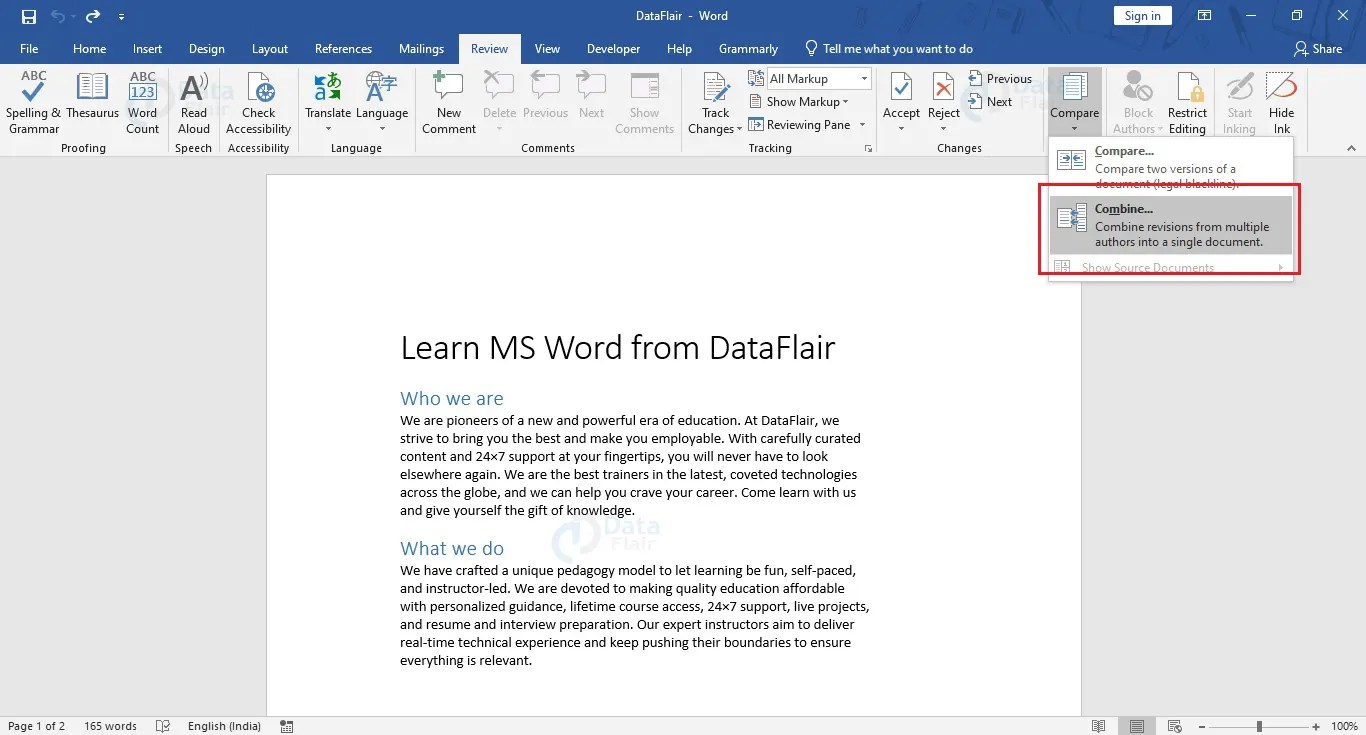Open the Show Markup options list
The width and height of the screenshot is (1366, 735).
[x=805, y=101]
